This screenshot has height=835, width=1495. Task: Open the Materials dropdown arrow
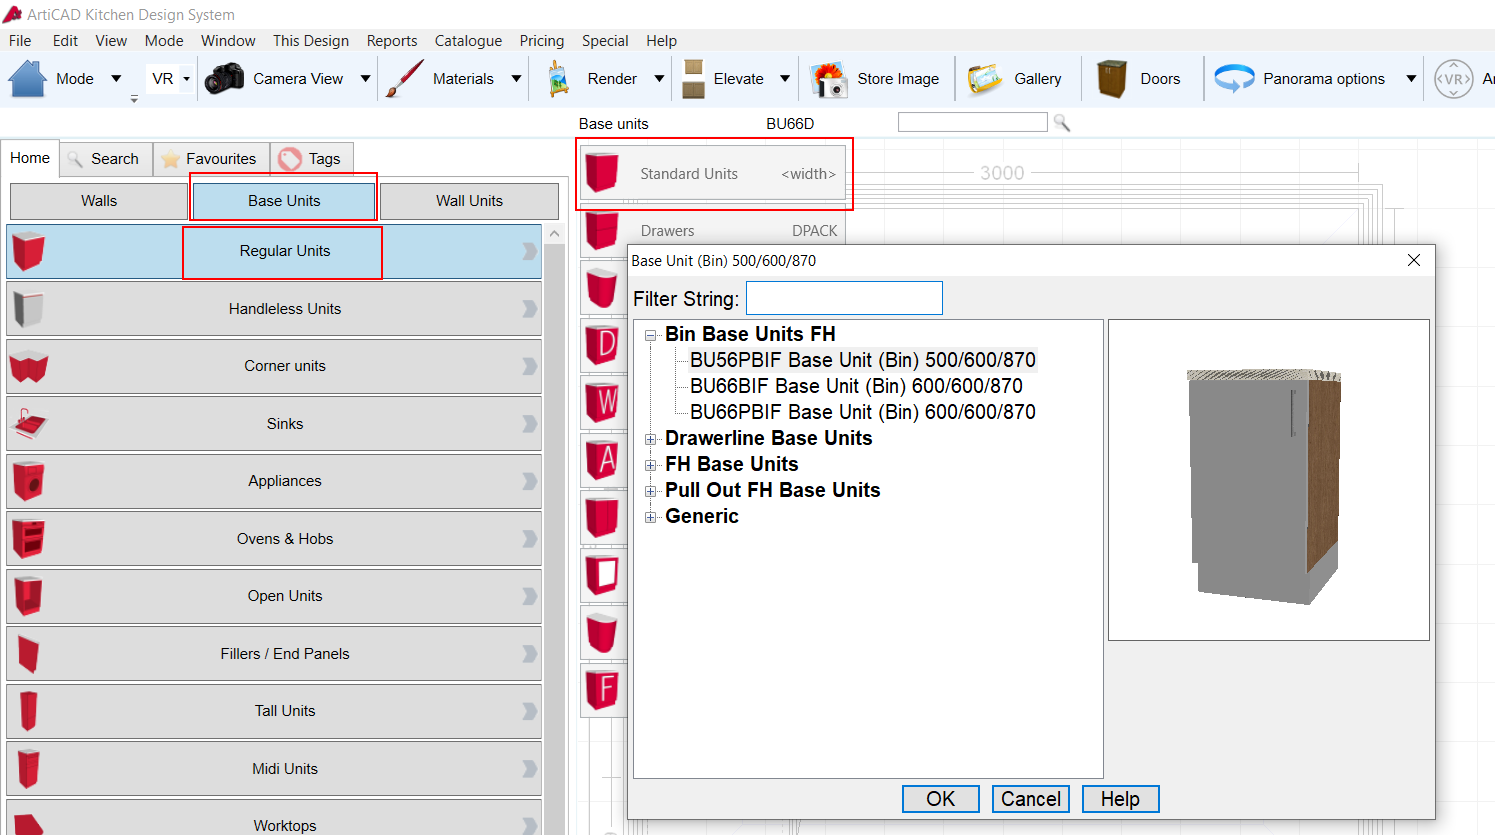pyautogui.click(x=516, y=79)
